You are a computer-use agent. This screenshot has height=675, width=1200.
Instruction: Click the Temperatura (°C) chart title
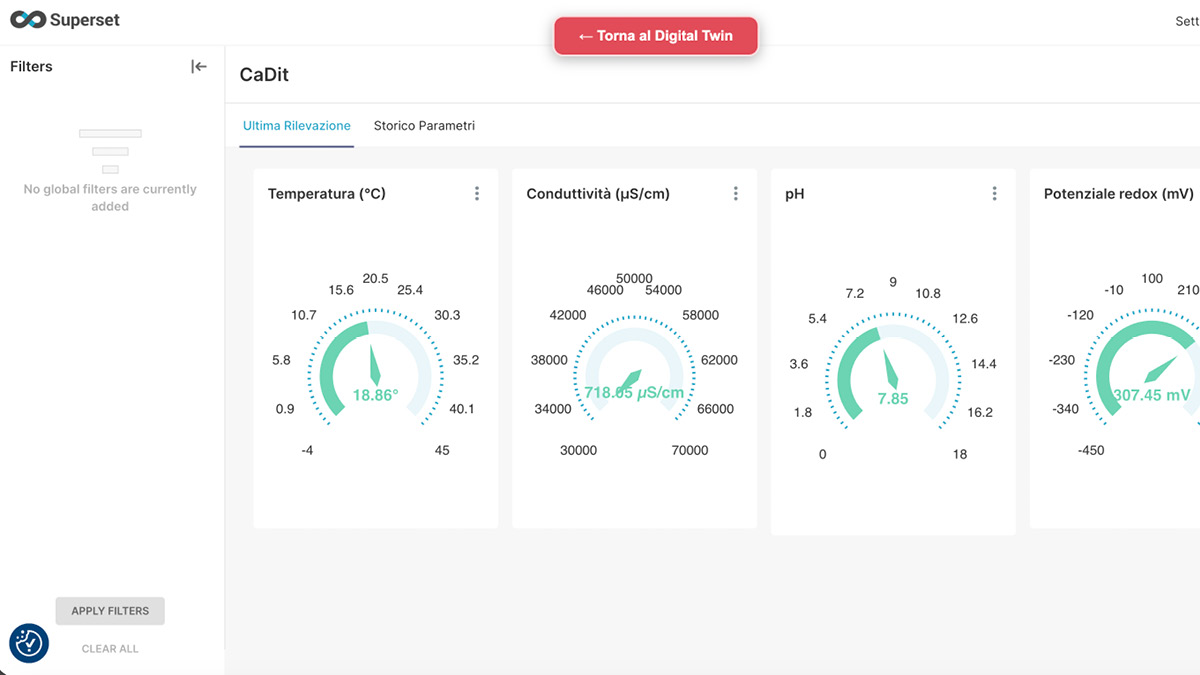point(326,194)
